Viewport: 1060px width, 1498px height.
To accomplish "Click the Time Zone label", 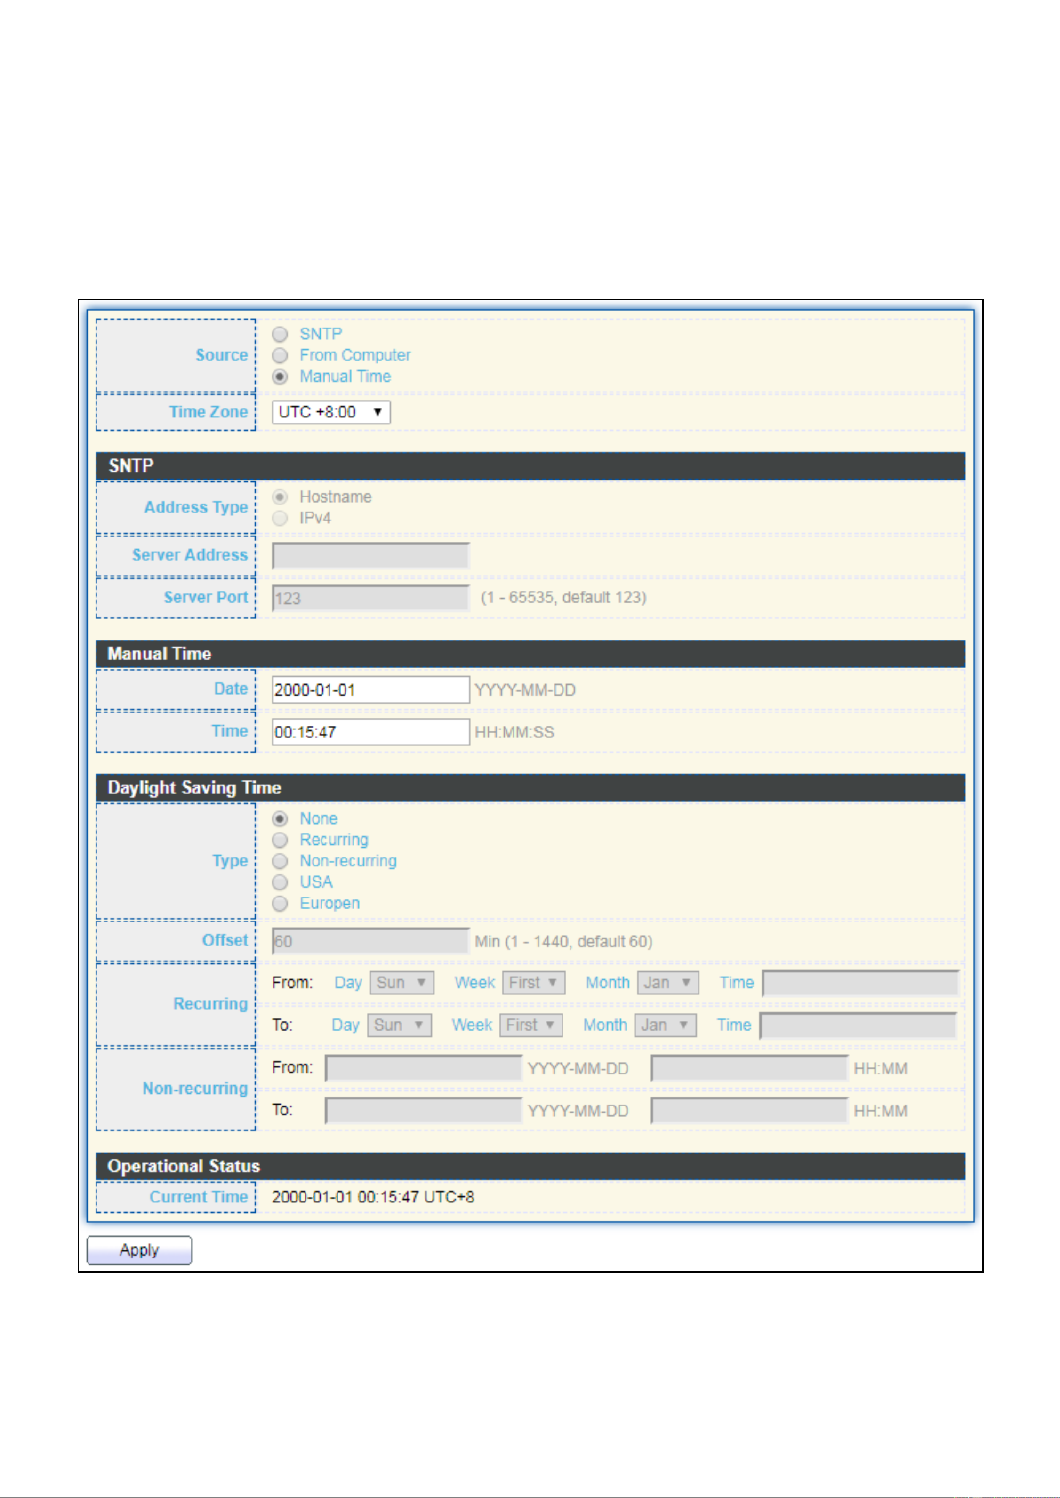I will point(208,412).
